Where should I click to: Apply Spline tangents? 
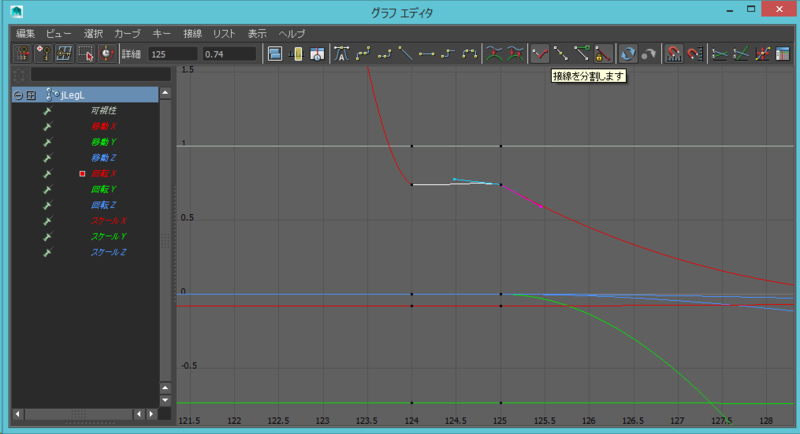pos(363,54)
